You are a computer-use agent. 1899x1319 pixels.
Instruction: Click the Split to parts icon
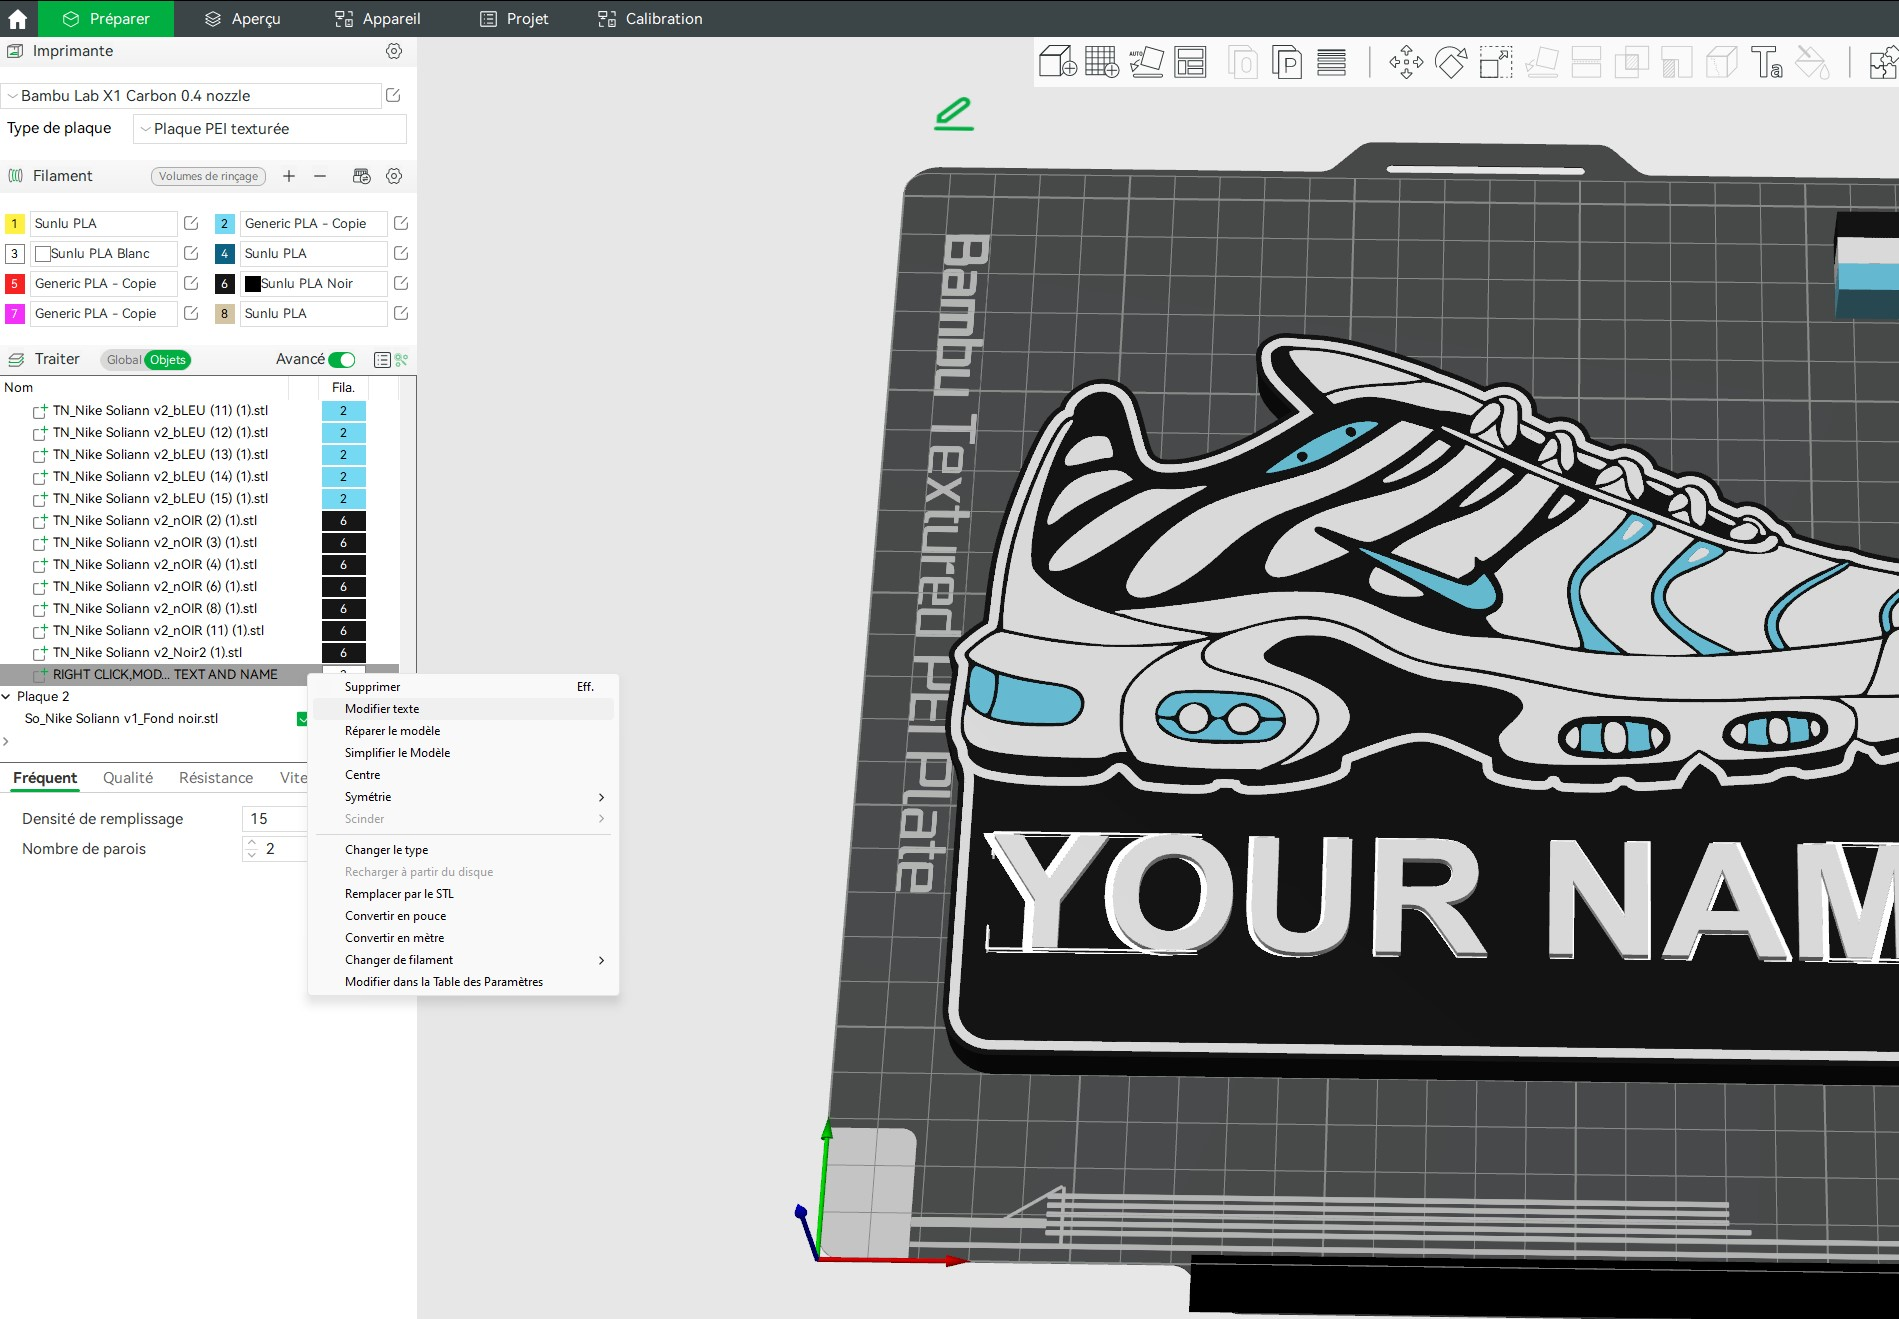pos(1286,62)
